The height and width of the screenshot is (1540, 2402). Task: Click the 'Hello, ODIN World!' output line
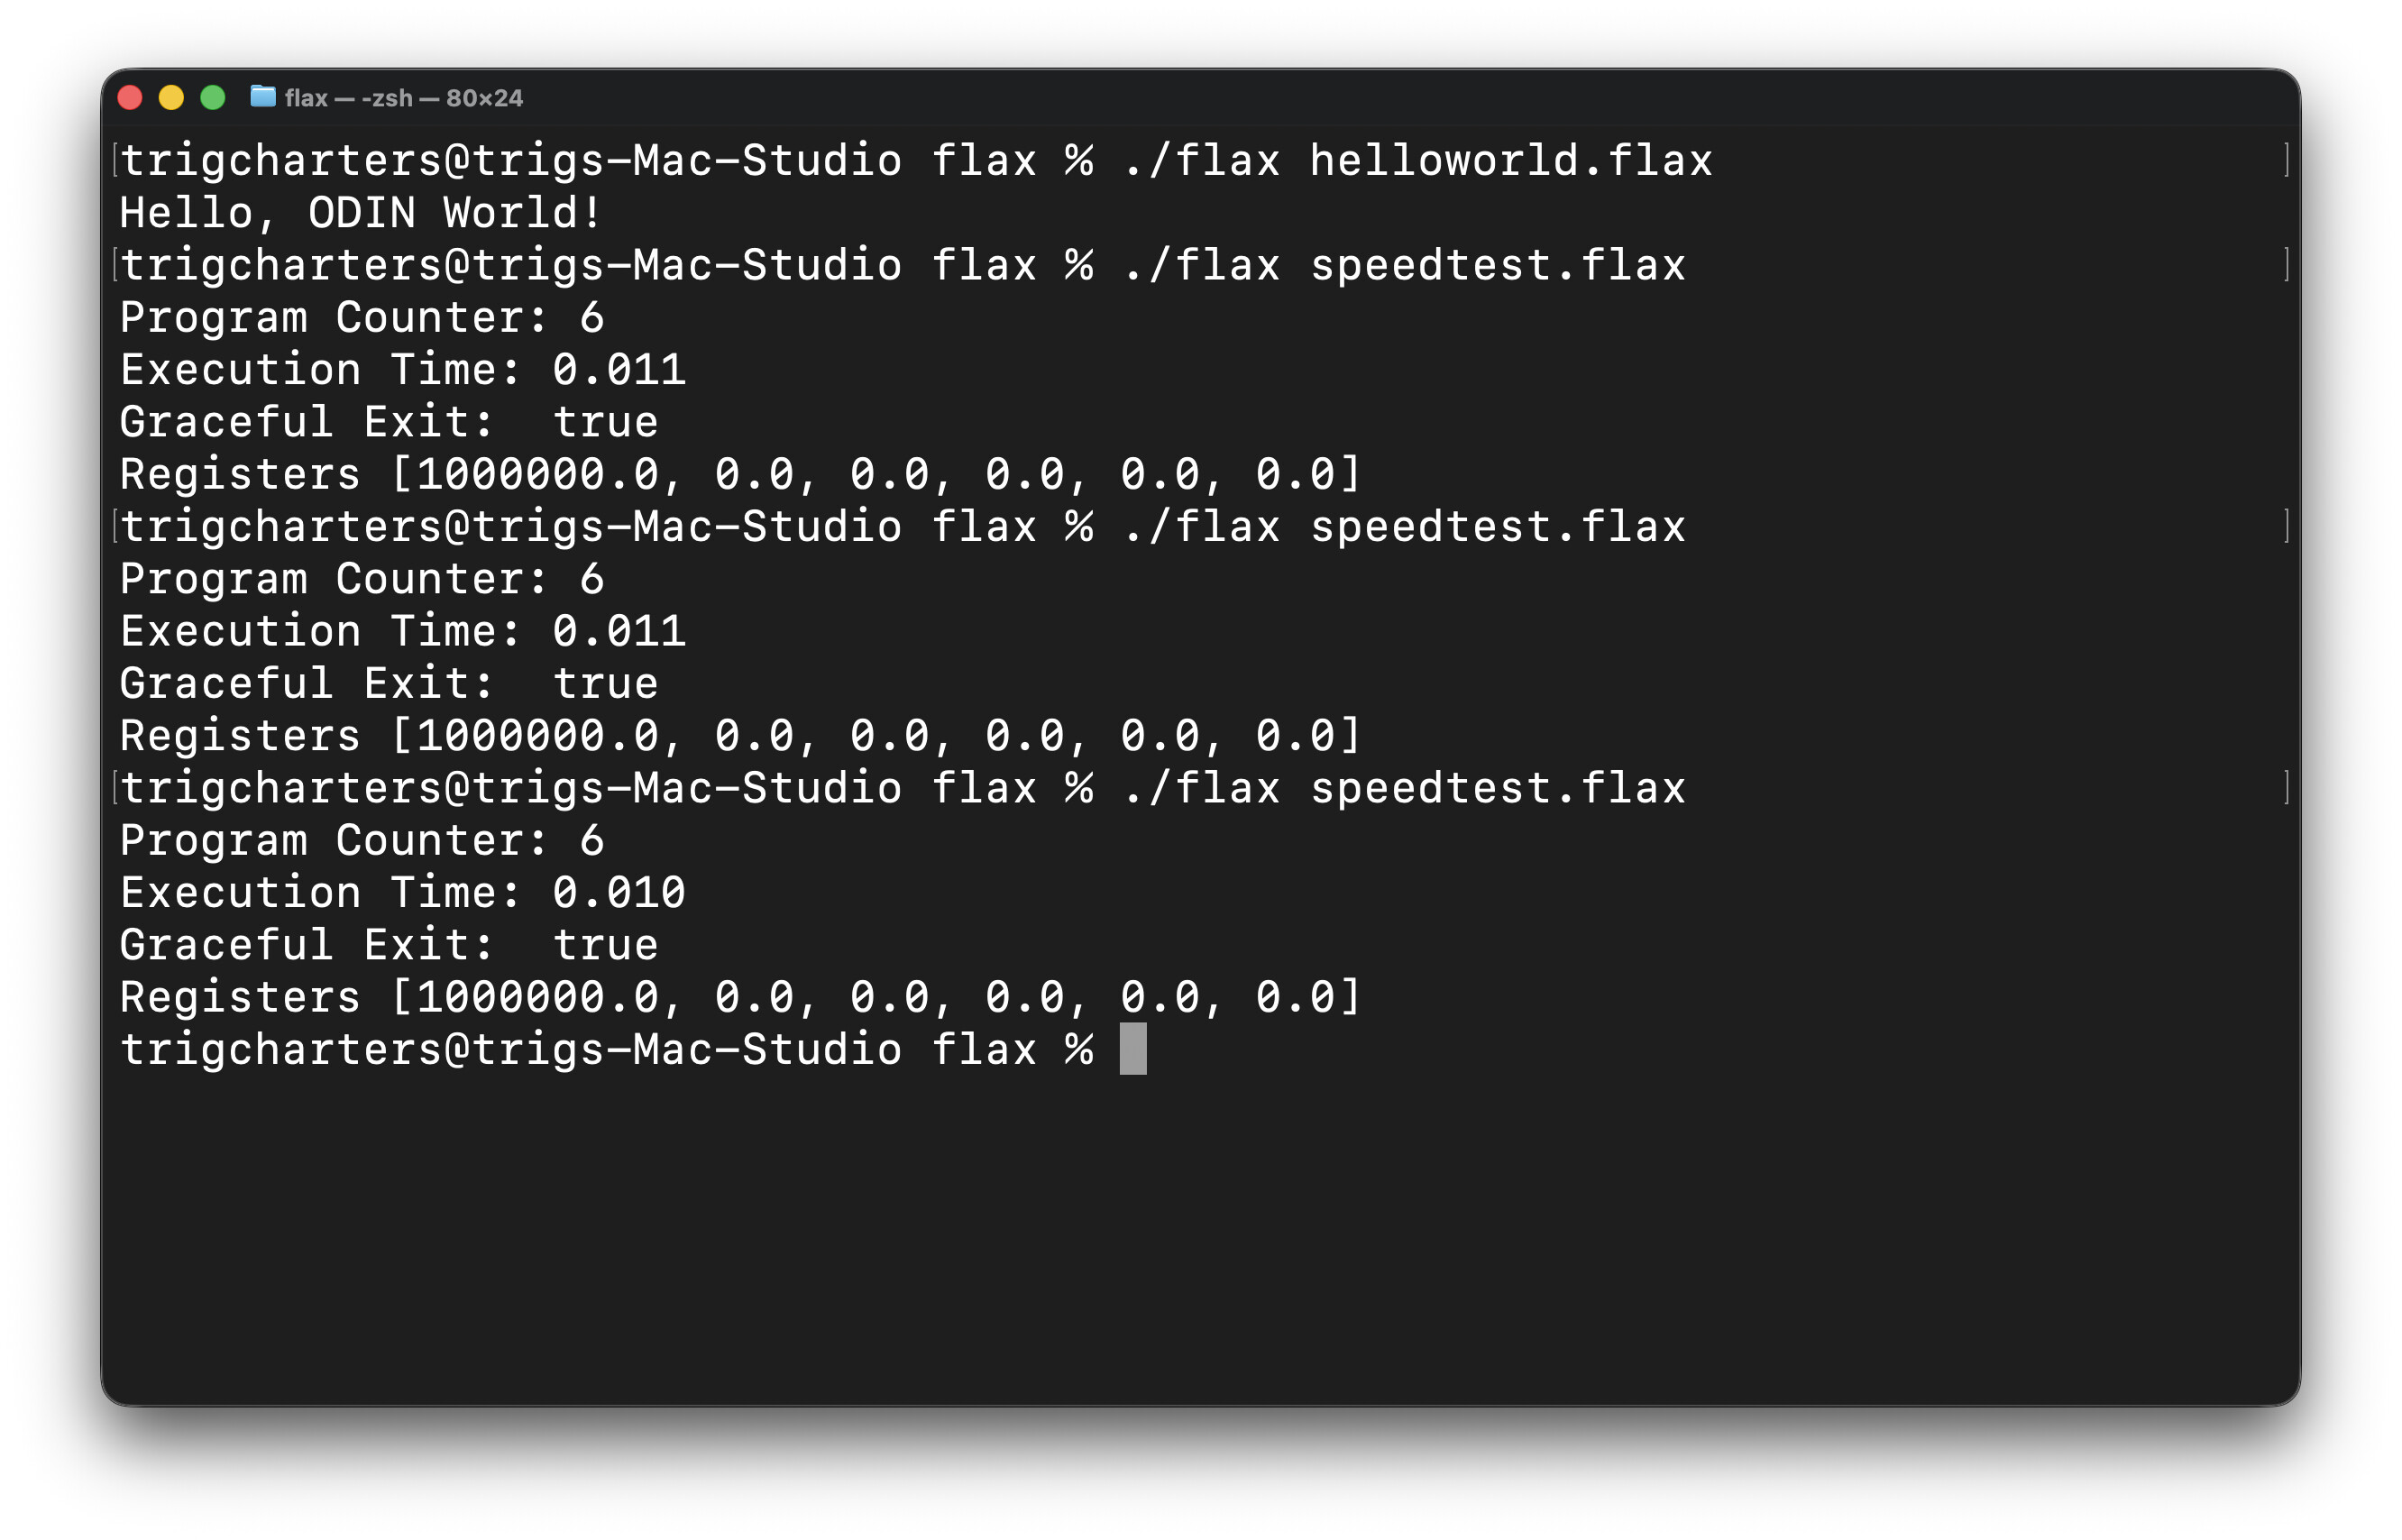coord(360,212)
